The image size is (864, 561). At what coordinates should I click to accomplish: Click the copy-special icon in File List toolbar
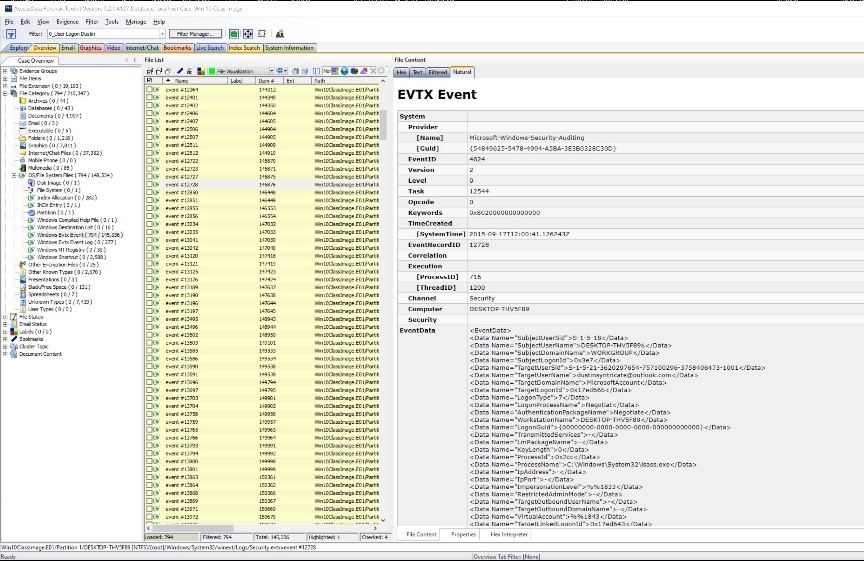305,71
